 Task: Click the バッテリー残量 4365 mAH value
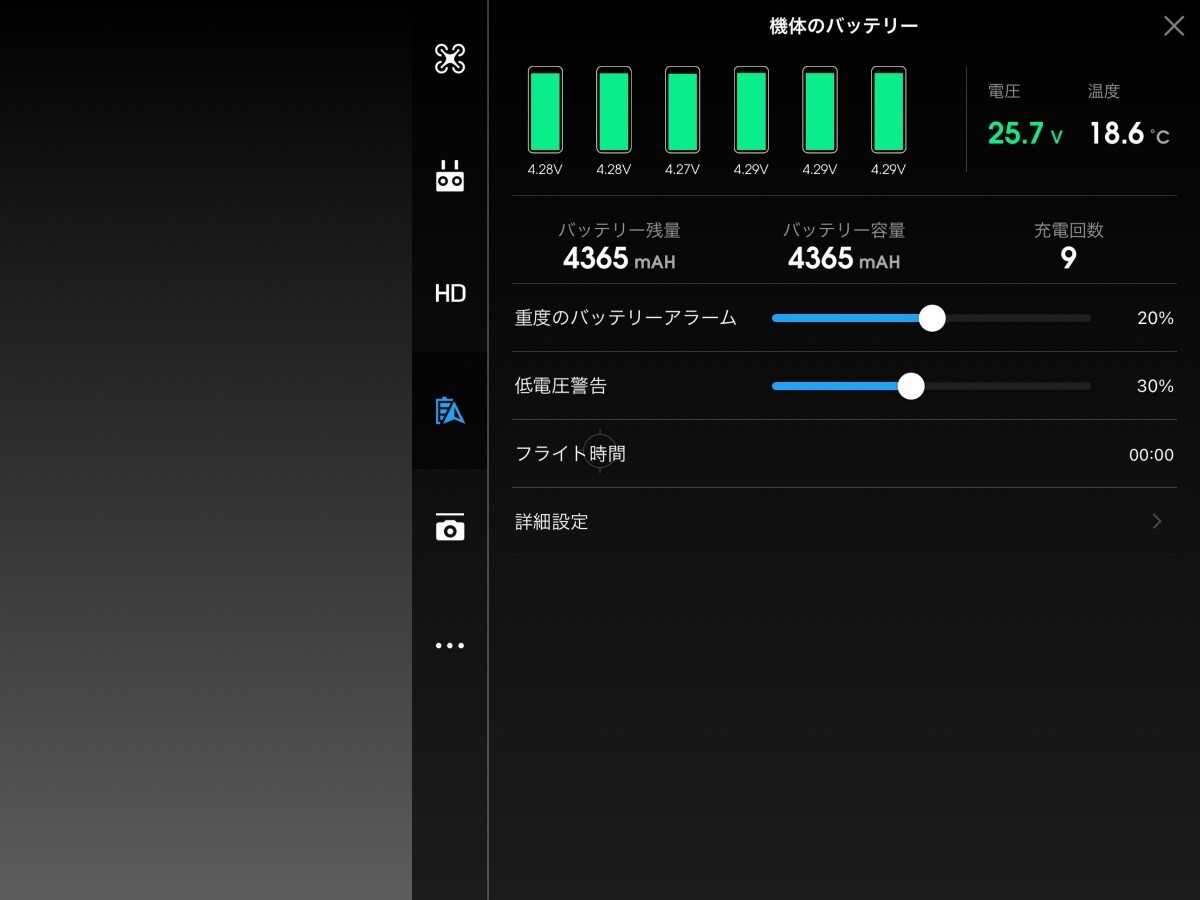(619, 259)
